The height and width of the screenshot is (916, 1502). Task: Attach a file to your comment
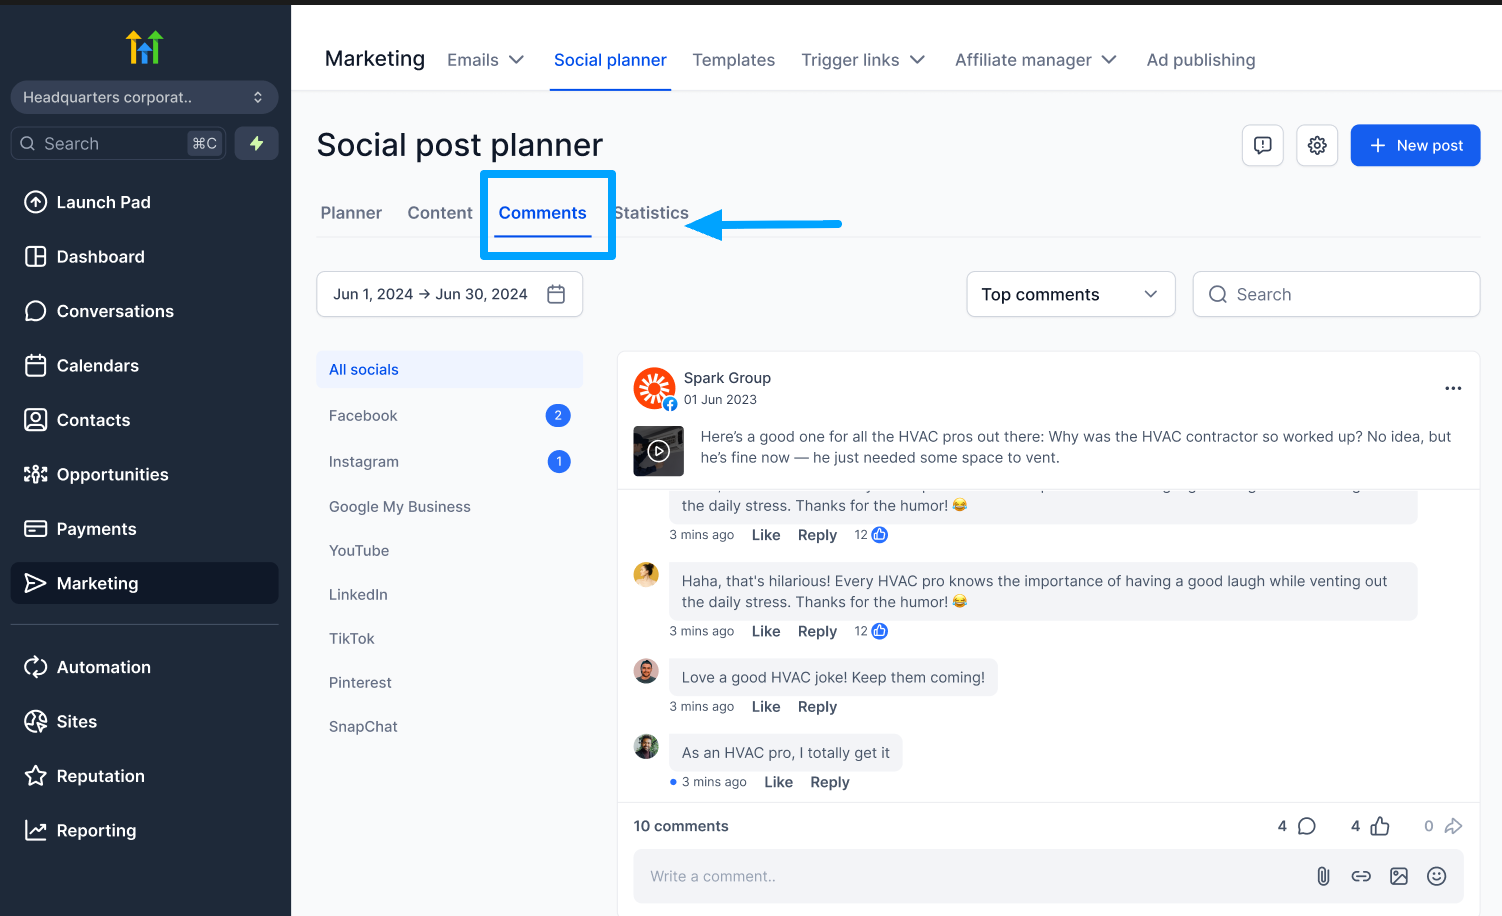[x=1323, y=876]
